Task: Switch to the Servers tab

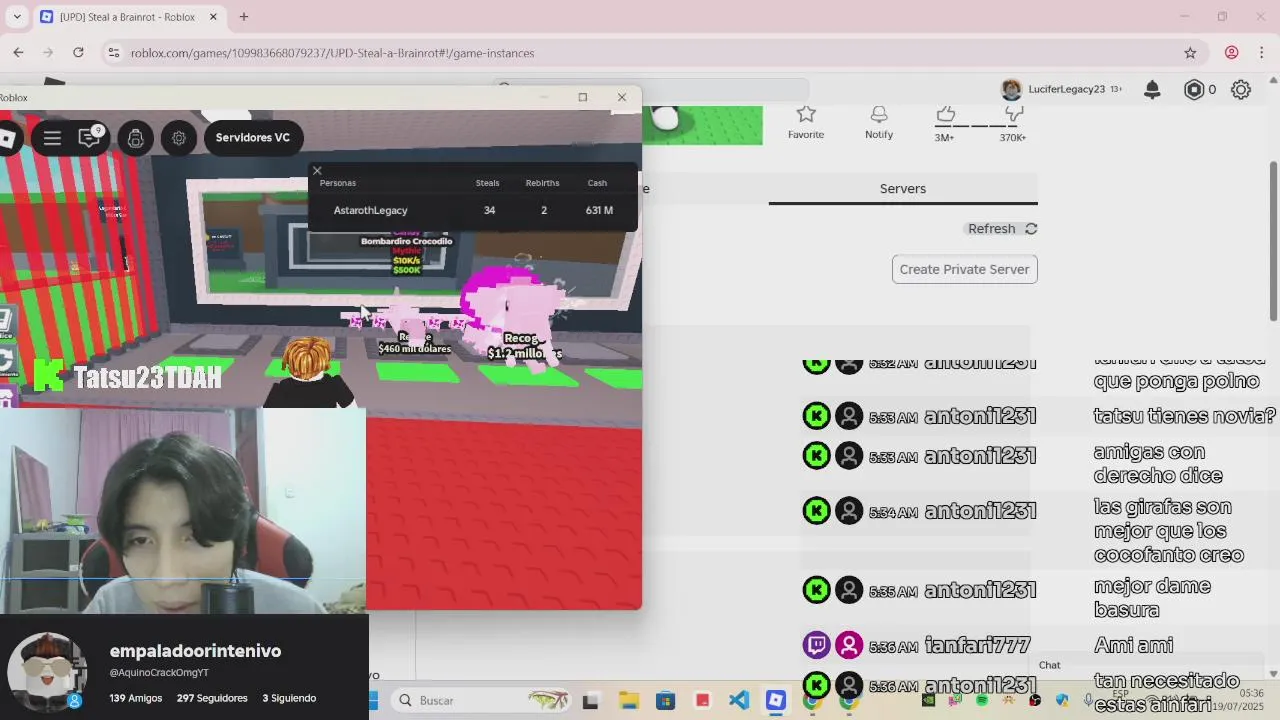Action: point(903,188)
